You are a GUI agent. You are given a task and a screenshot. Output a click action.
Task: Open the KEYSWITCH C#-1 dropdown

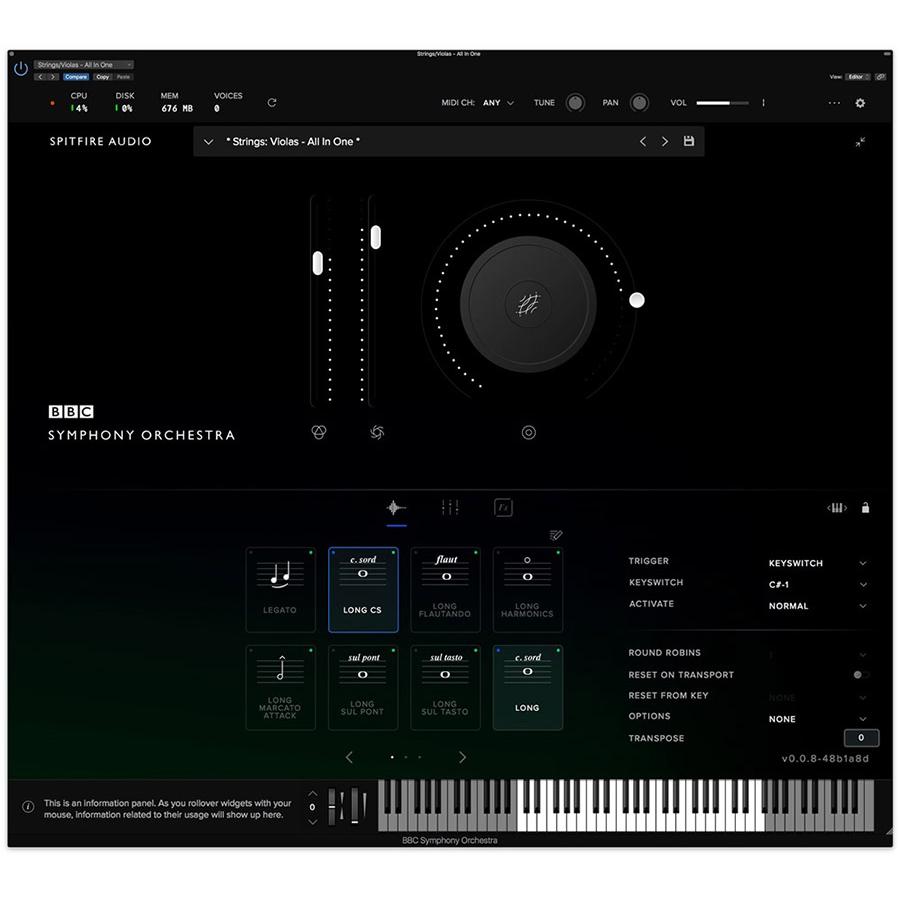tap(817, 584)
